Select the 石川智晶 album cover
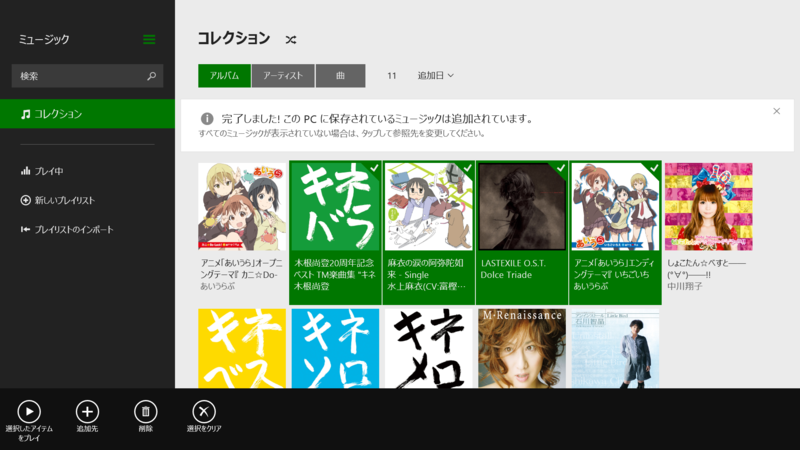The width and height of the screenshot is (800, 450). pyautogui.click(x=615, y=348)
